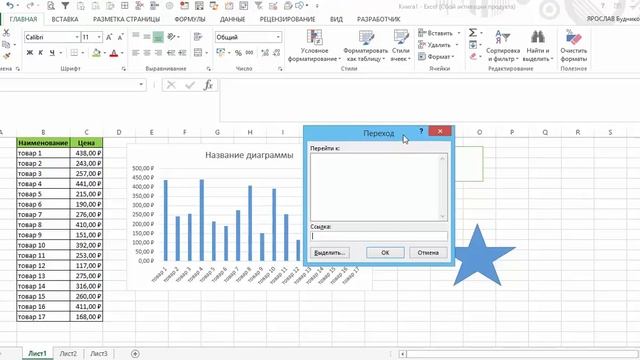This screenshot has width=640, height=360.
Task: Select the Наименование header cell
Action: pos(43,143)
